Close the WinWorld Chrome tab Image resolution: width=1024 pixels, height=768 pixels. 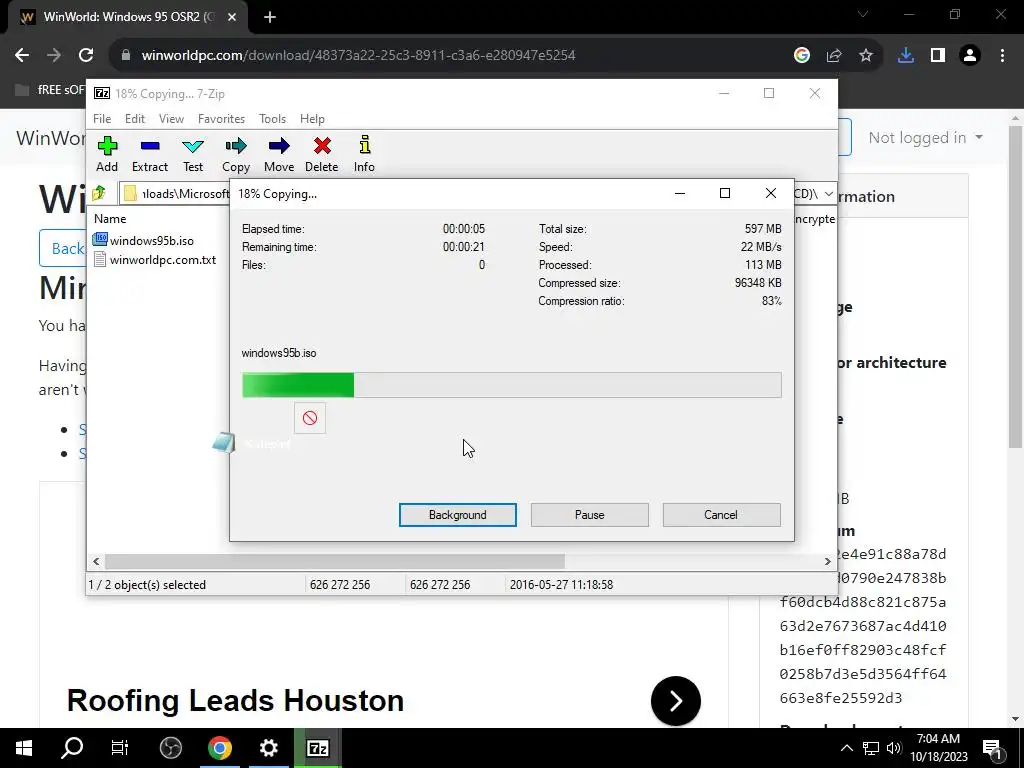[232, 17]
